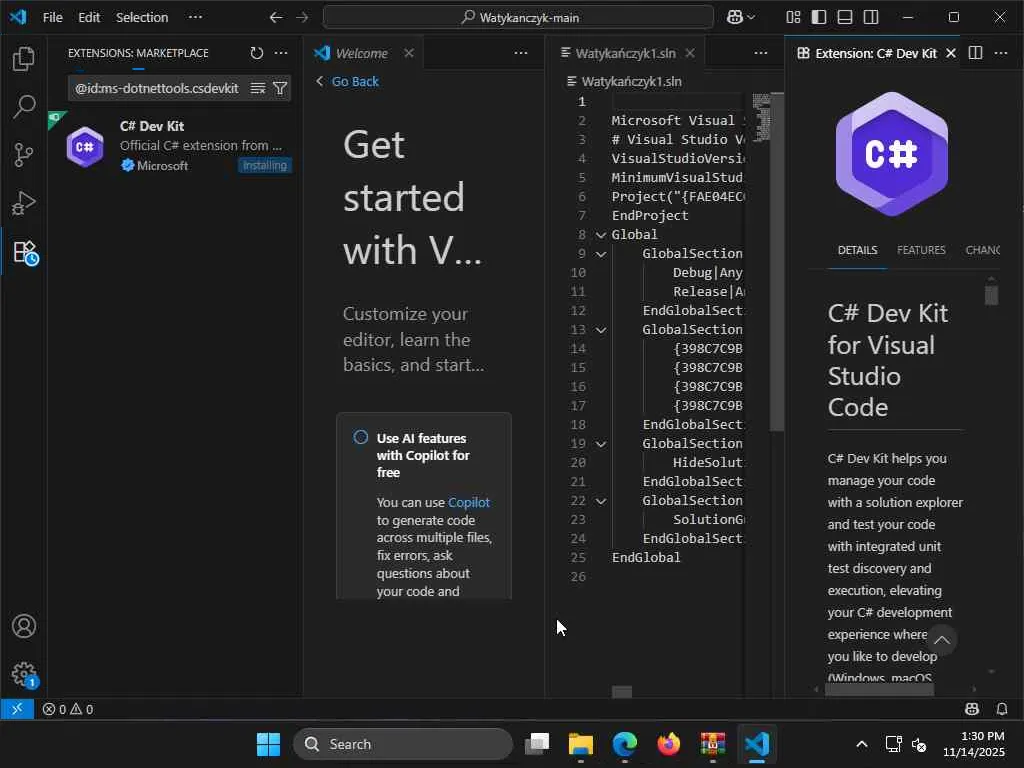The width and height of the screenshot is (1024, 768).
Task: Navigate back with the left arrow
Action: [x=276, y=18]
